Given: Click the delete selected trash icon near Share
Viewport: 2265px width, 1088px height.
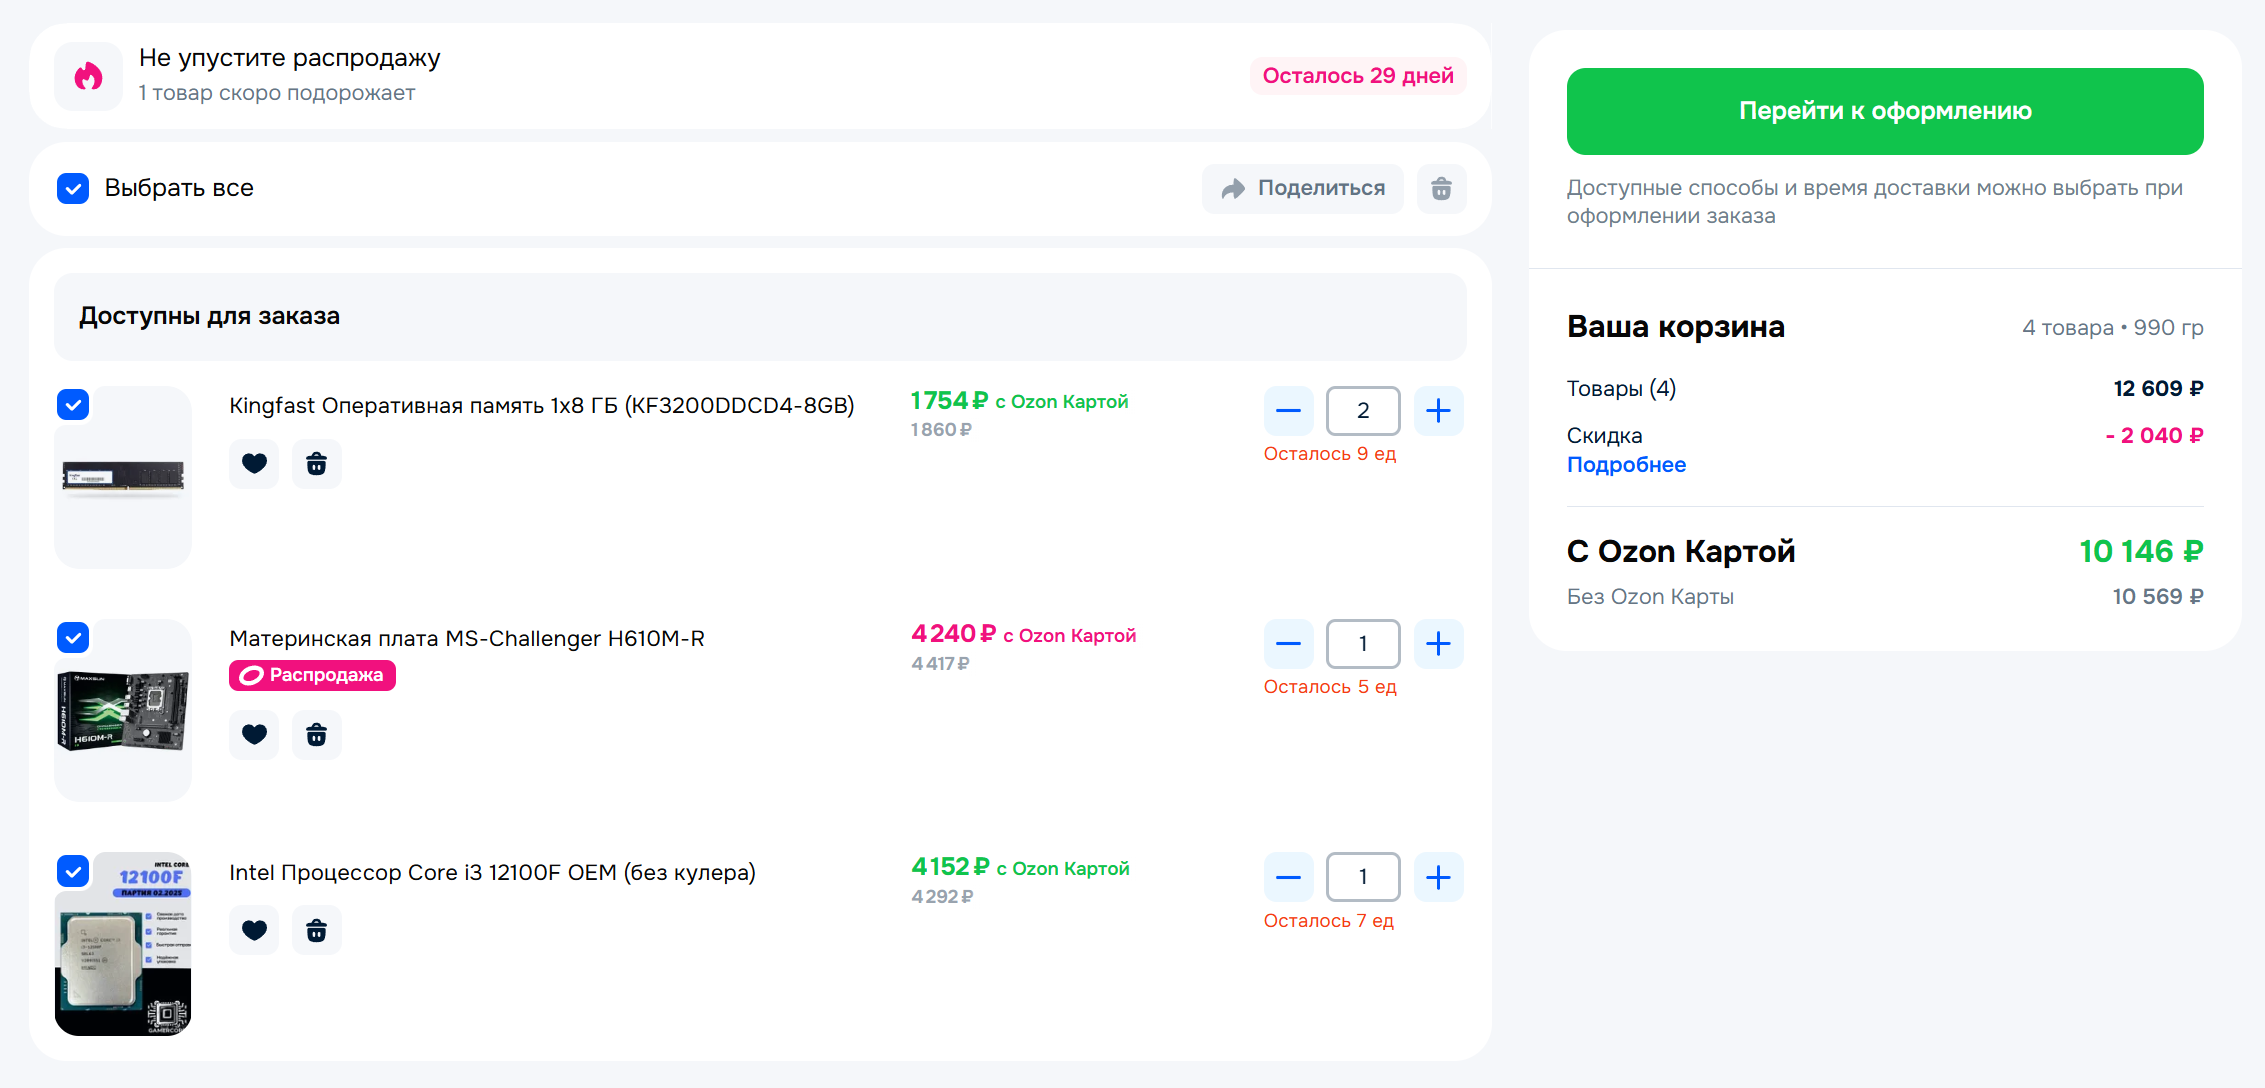Looking at the screenshot, I should (1441, 189).
